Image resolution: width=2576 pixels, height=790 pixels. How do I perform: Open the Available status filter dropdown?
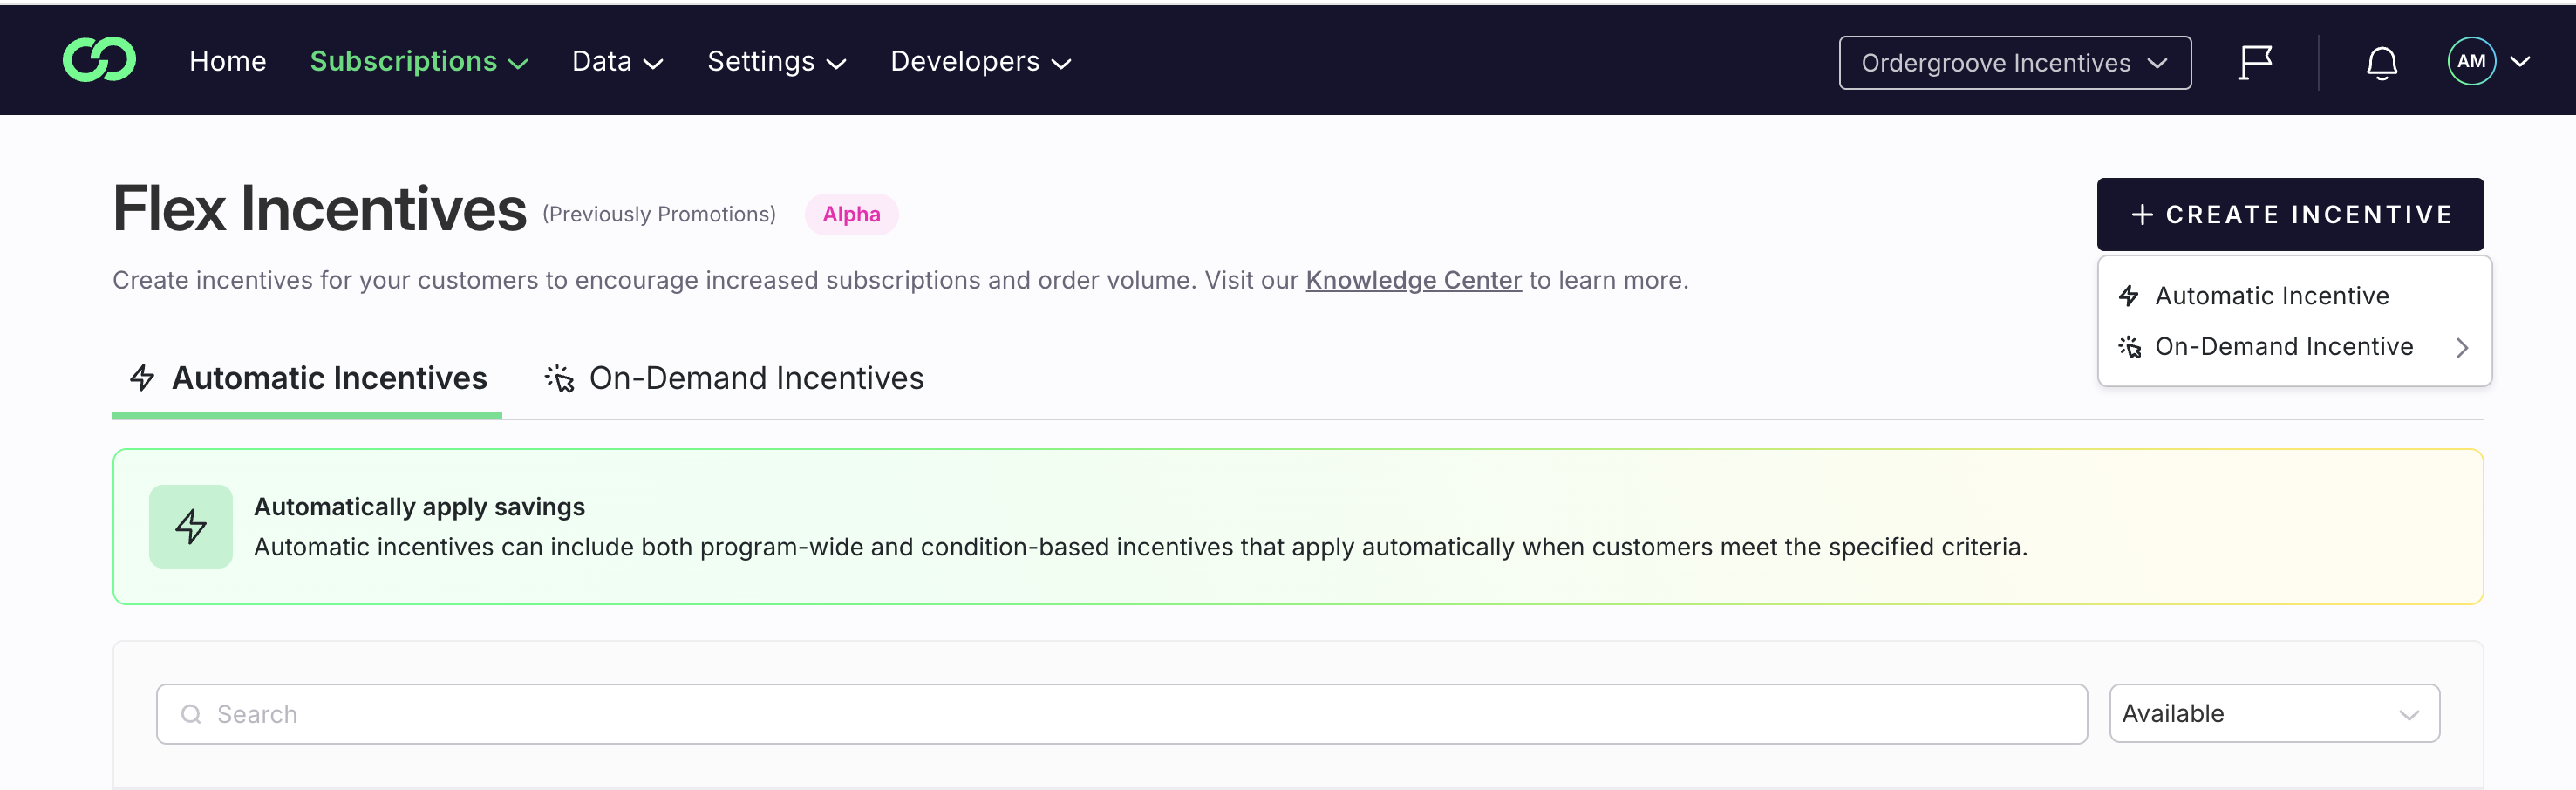point(2273,714)
